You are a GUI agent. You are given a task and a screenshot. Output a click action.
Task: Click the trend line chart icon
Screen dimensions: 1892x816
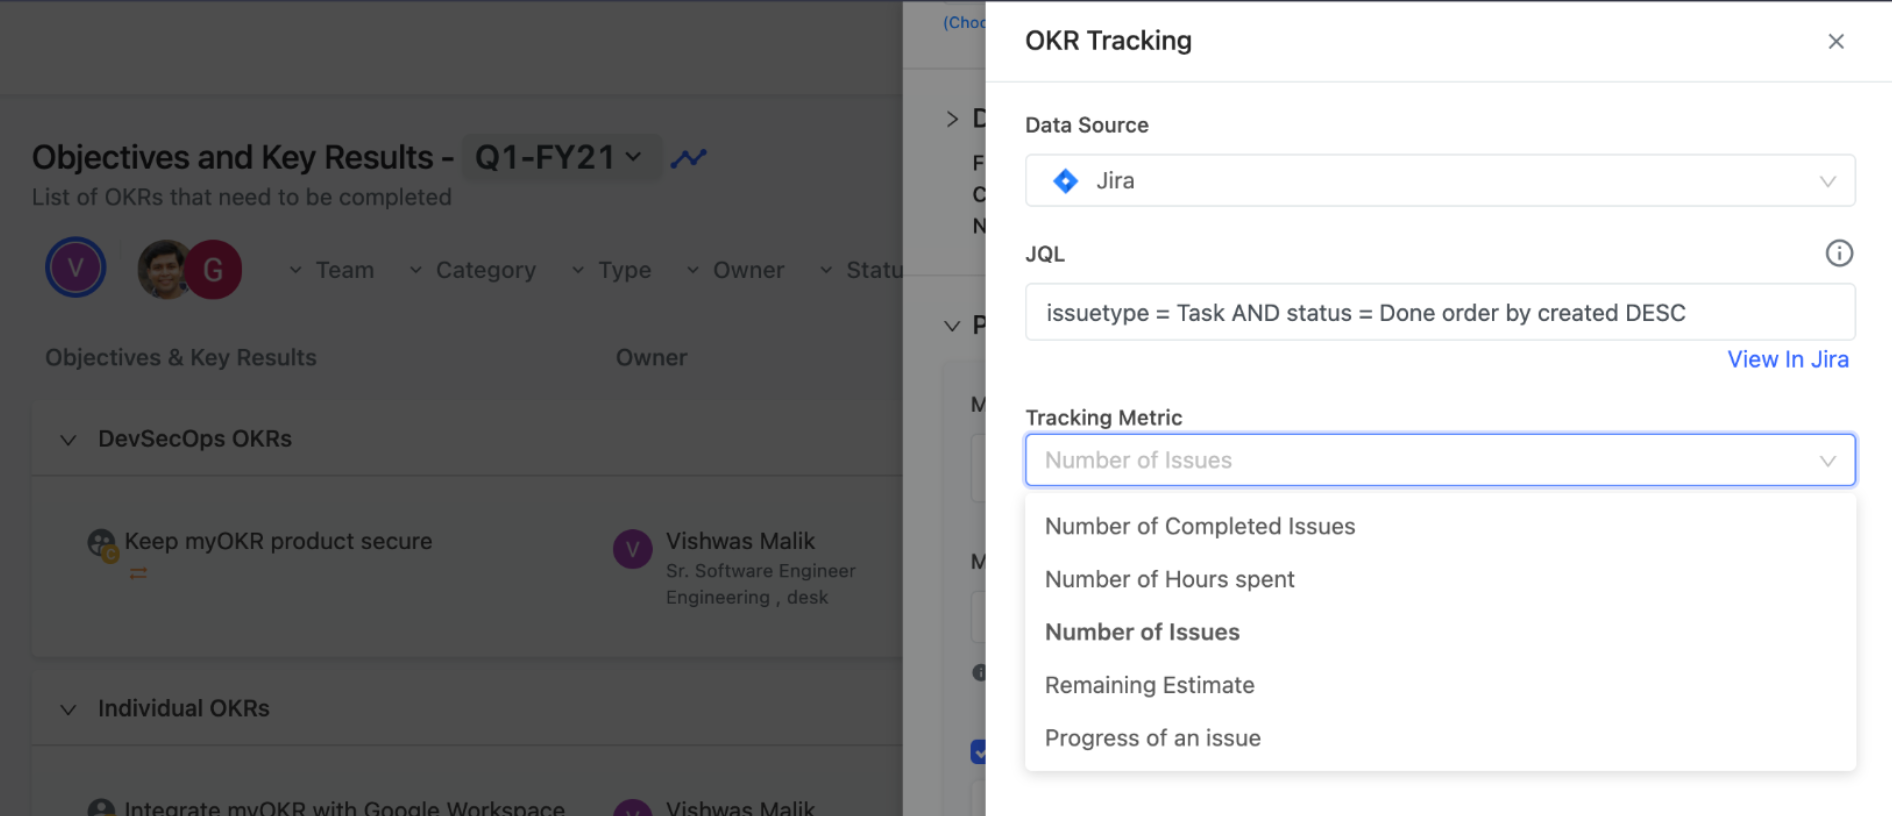pos(688,158)
